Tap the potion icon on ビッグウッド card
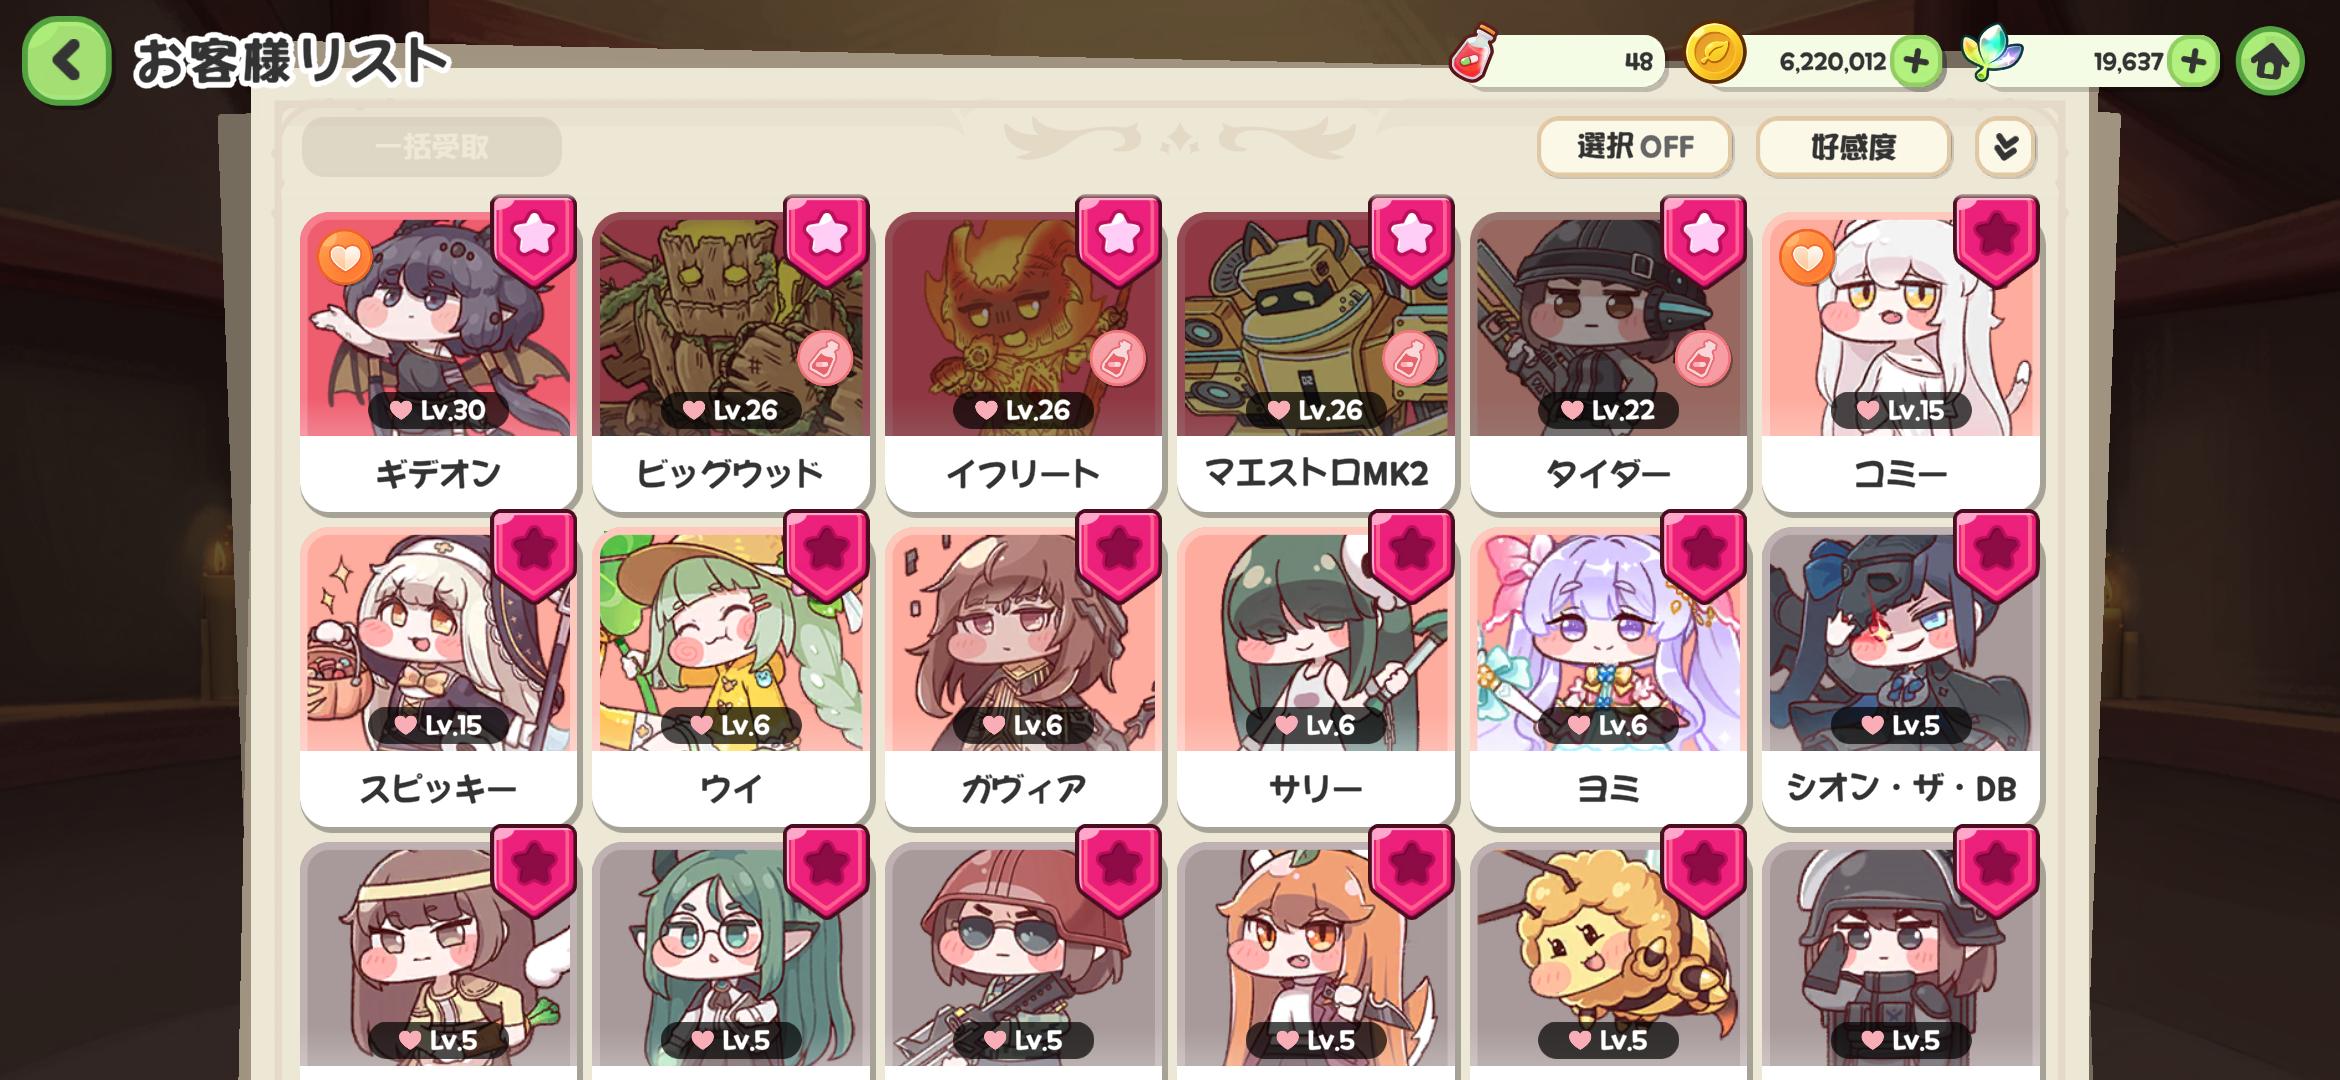Viewport: 2340px width, 1080px height. [824, 358]
